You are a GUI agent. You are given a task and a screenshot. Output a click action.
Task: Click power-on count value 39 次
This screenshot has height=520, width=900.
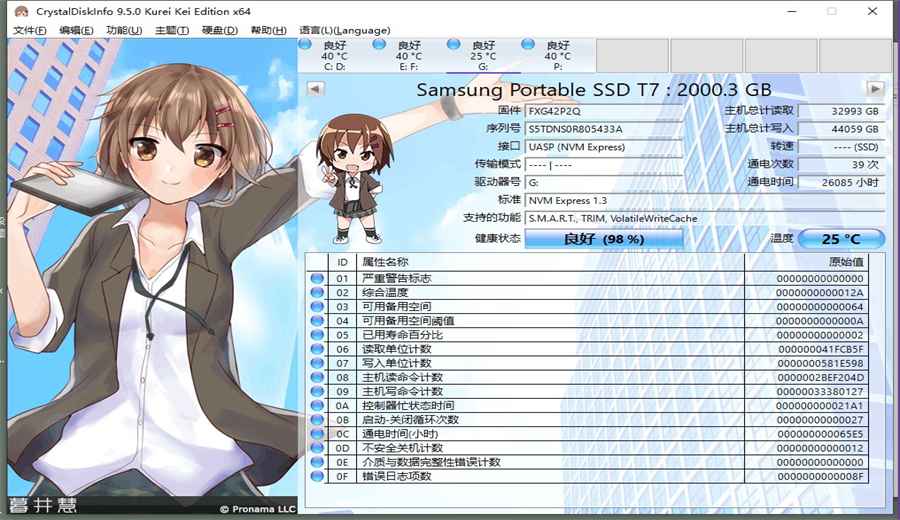[x=841, y=165]
